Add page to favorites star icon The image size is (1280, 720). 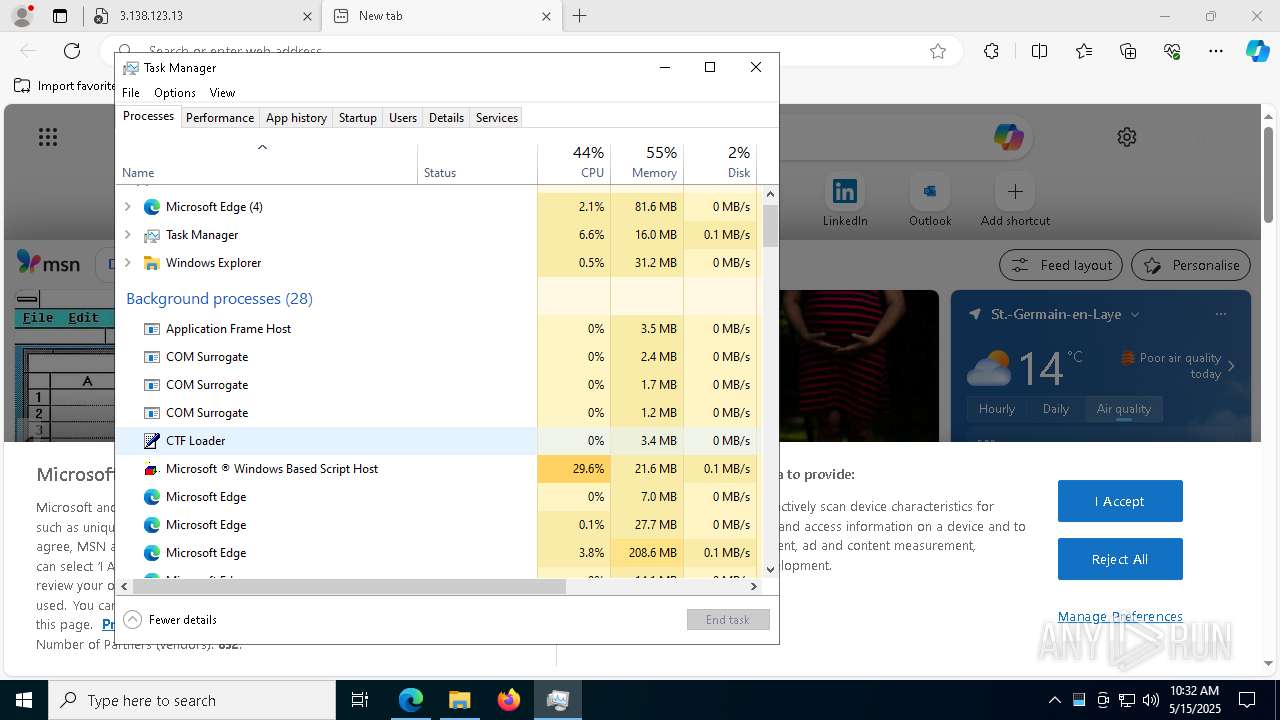pos(938,51)
